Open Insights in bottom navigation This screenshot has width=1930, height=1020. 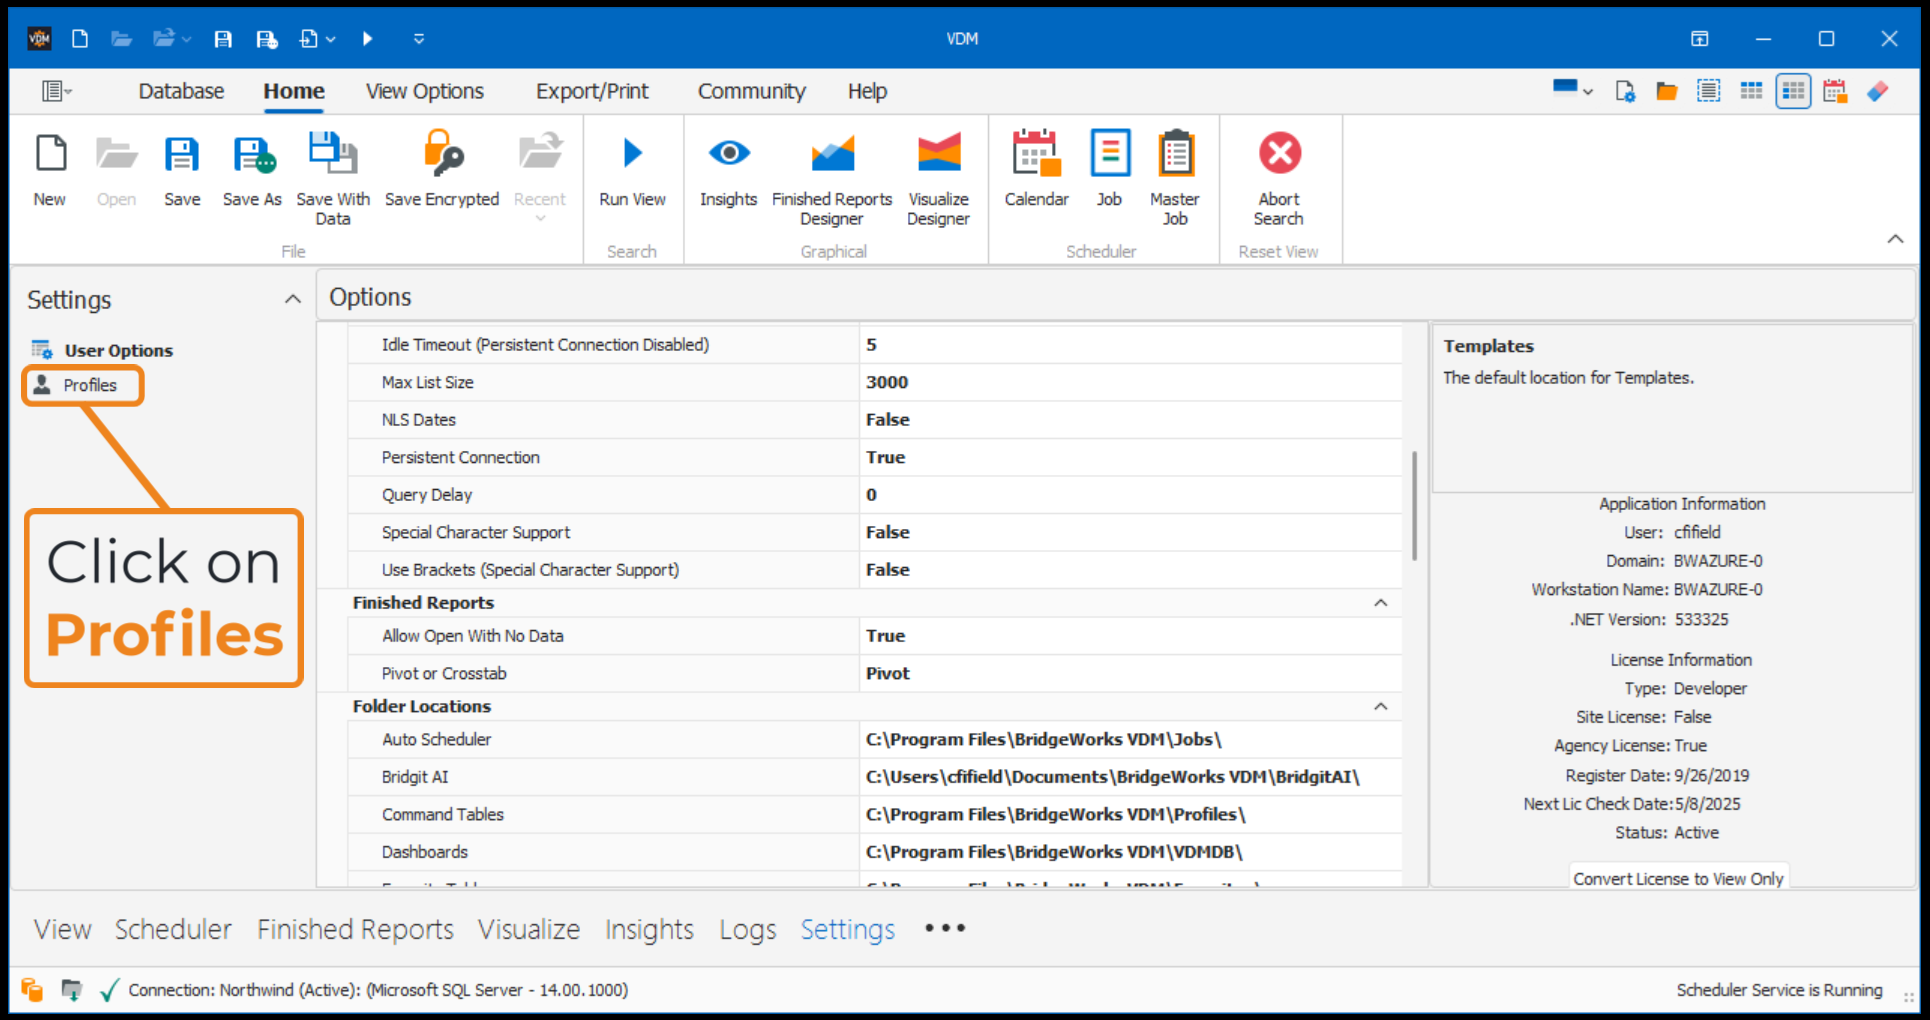coord(649,929)
